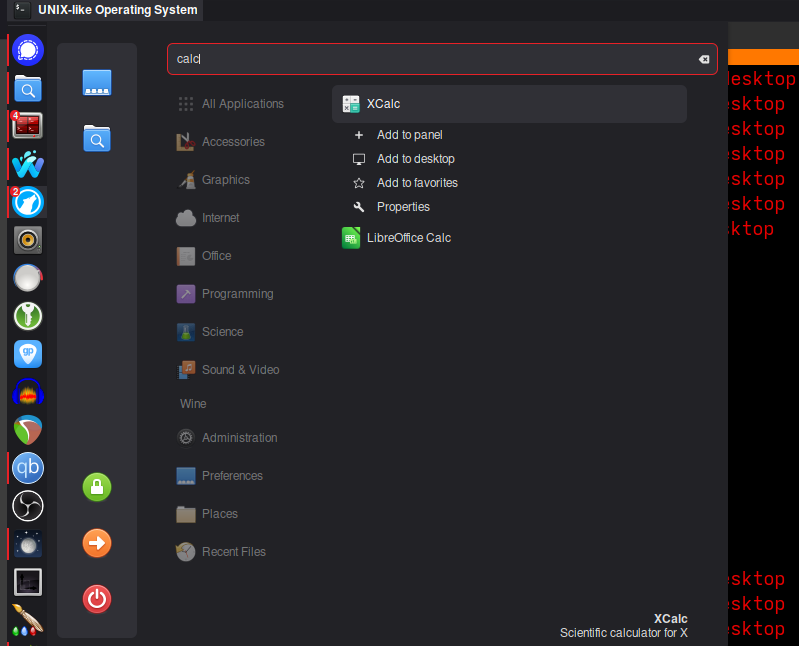Select the Science category

click(x=210, y=332)
